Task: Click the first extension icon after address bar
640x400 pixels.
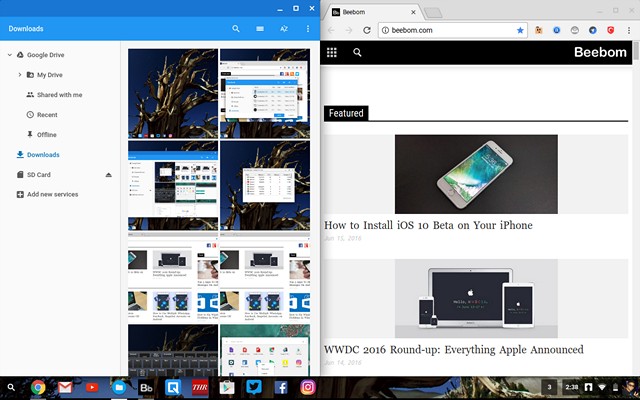Action: coord(539,30)
